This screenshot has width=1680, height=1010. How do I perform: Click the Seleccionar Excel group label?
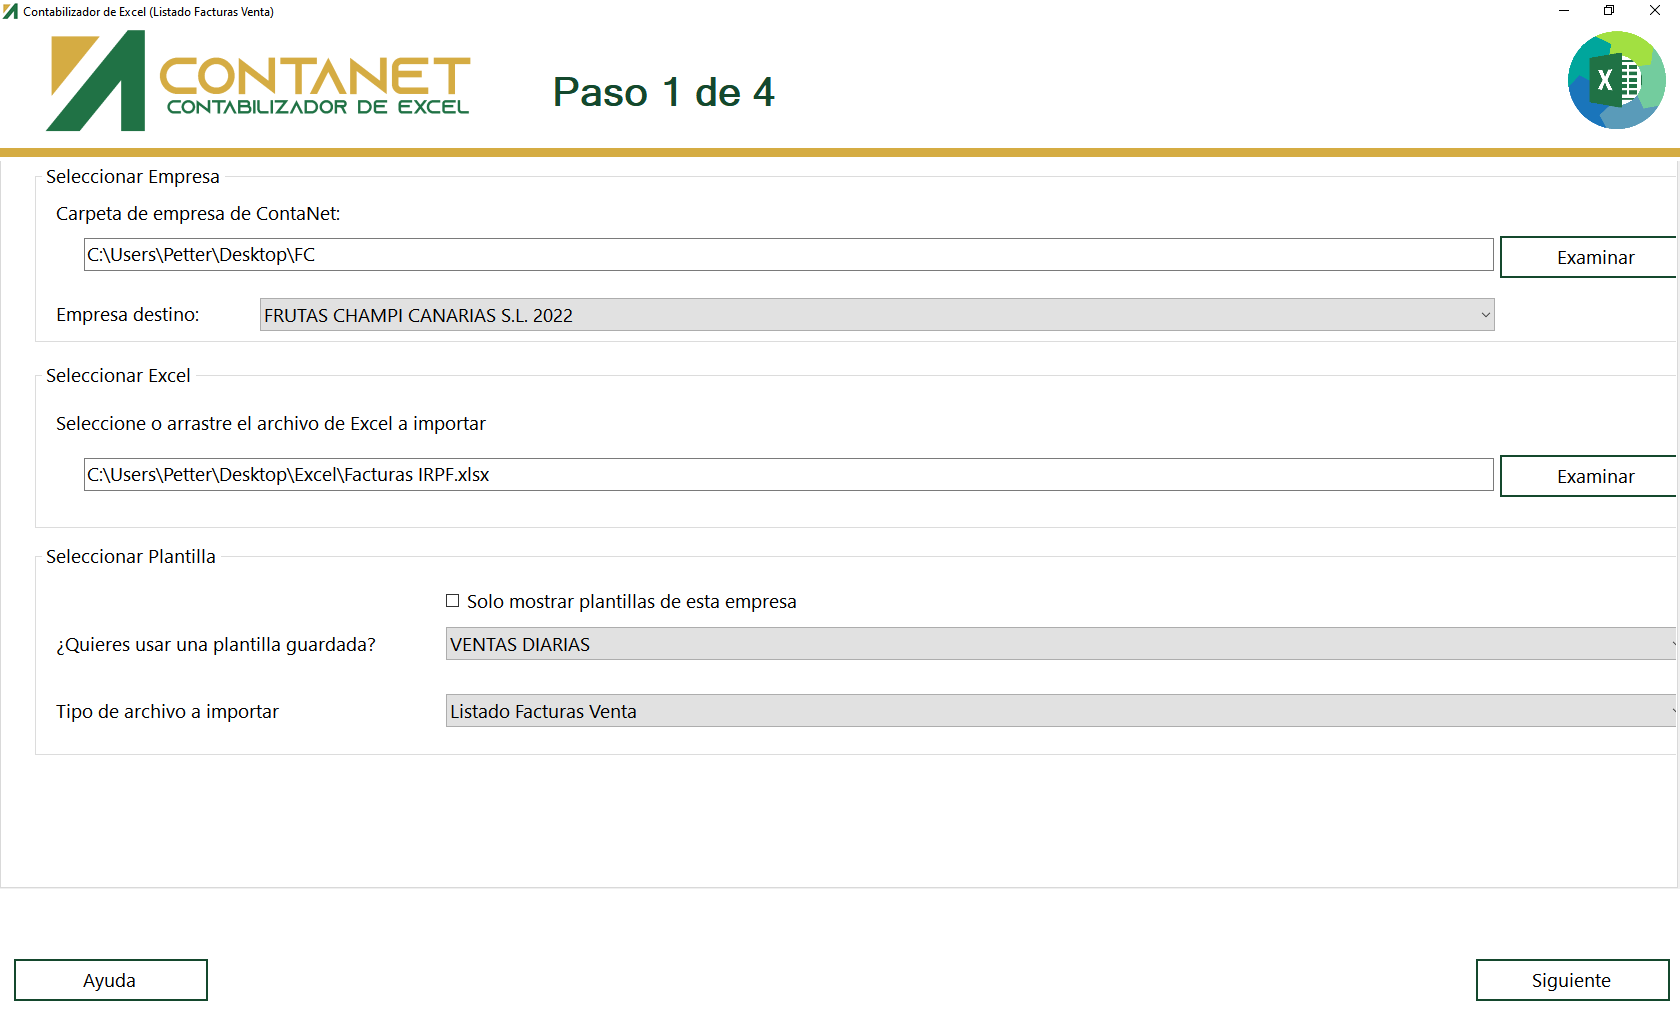pyautogui.click(x=118, y=375)
